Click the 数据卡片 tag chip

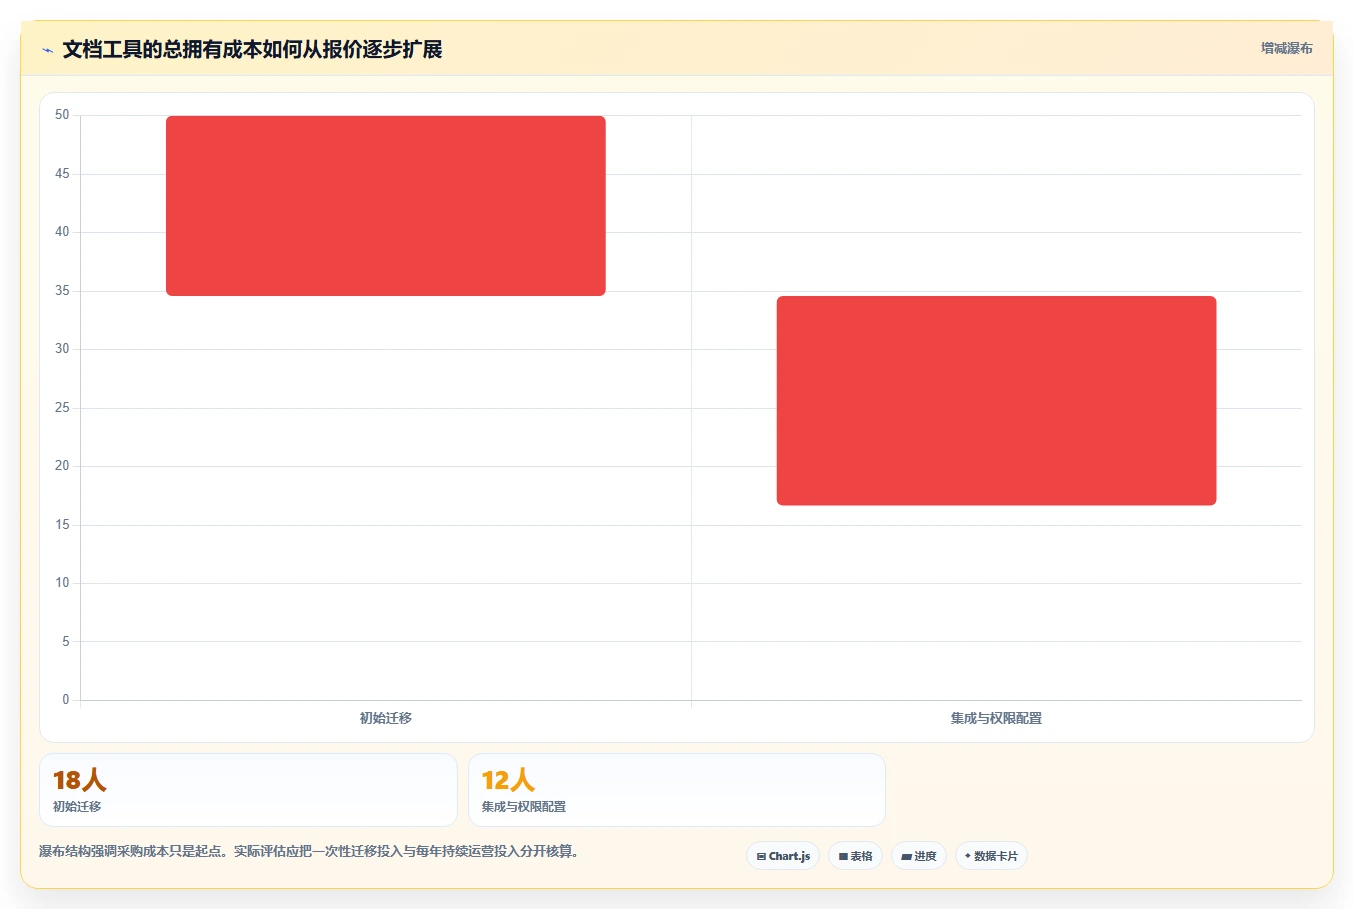coord(991,856)
